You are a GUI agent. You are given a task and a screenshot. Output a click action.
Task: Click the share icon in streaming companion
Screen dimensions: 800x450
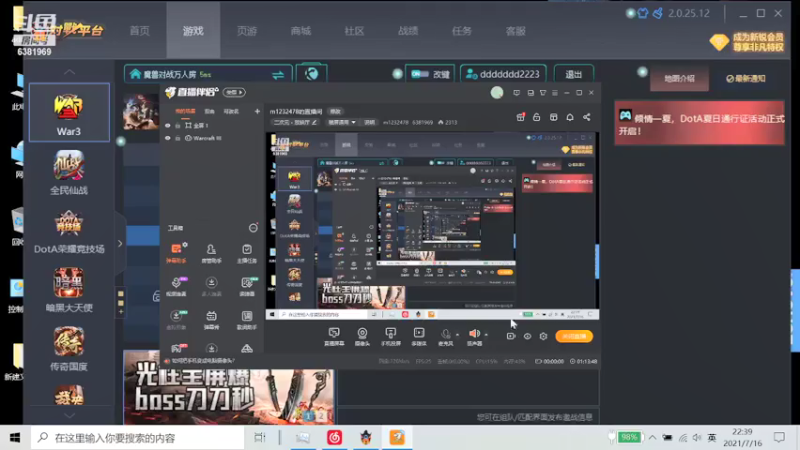coord(587,117)
